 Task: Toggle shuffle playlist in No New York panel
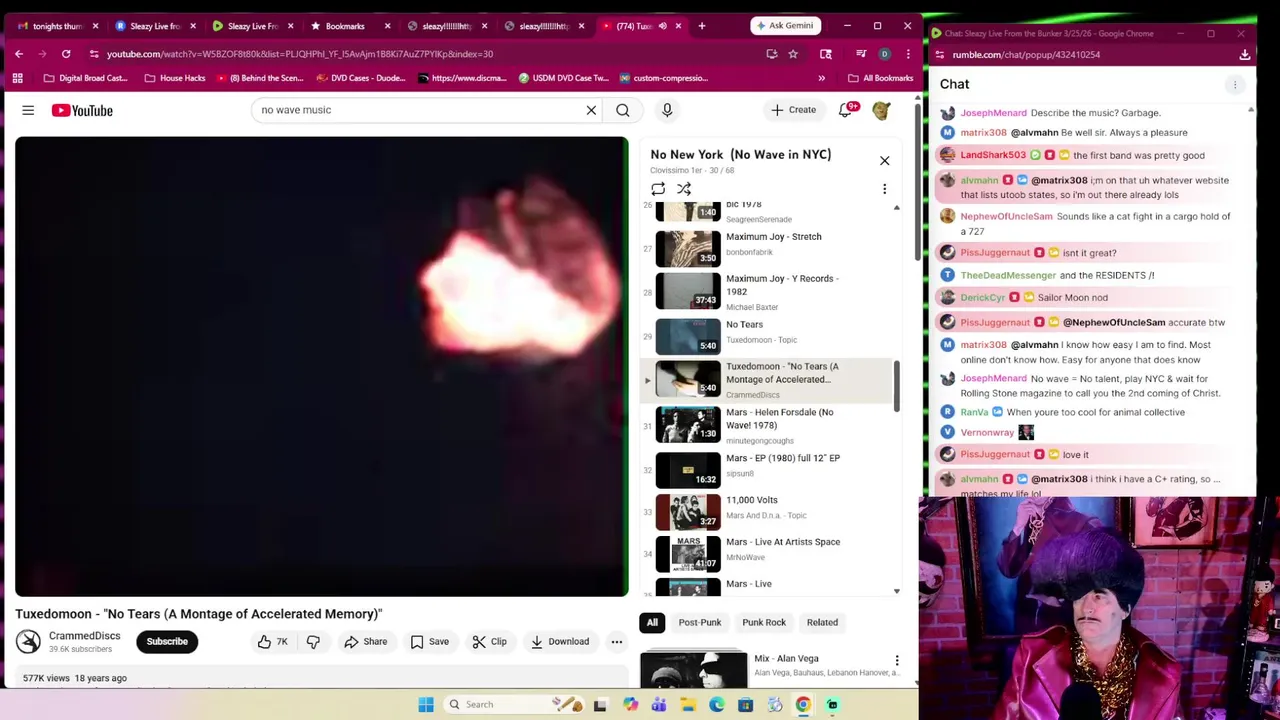(684, 189)
